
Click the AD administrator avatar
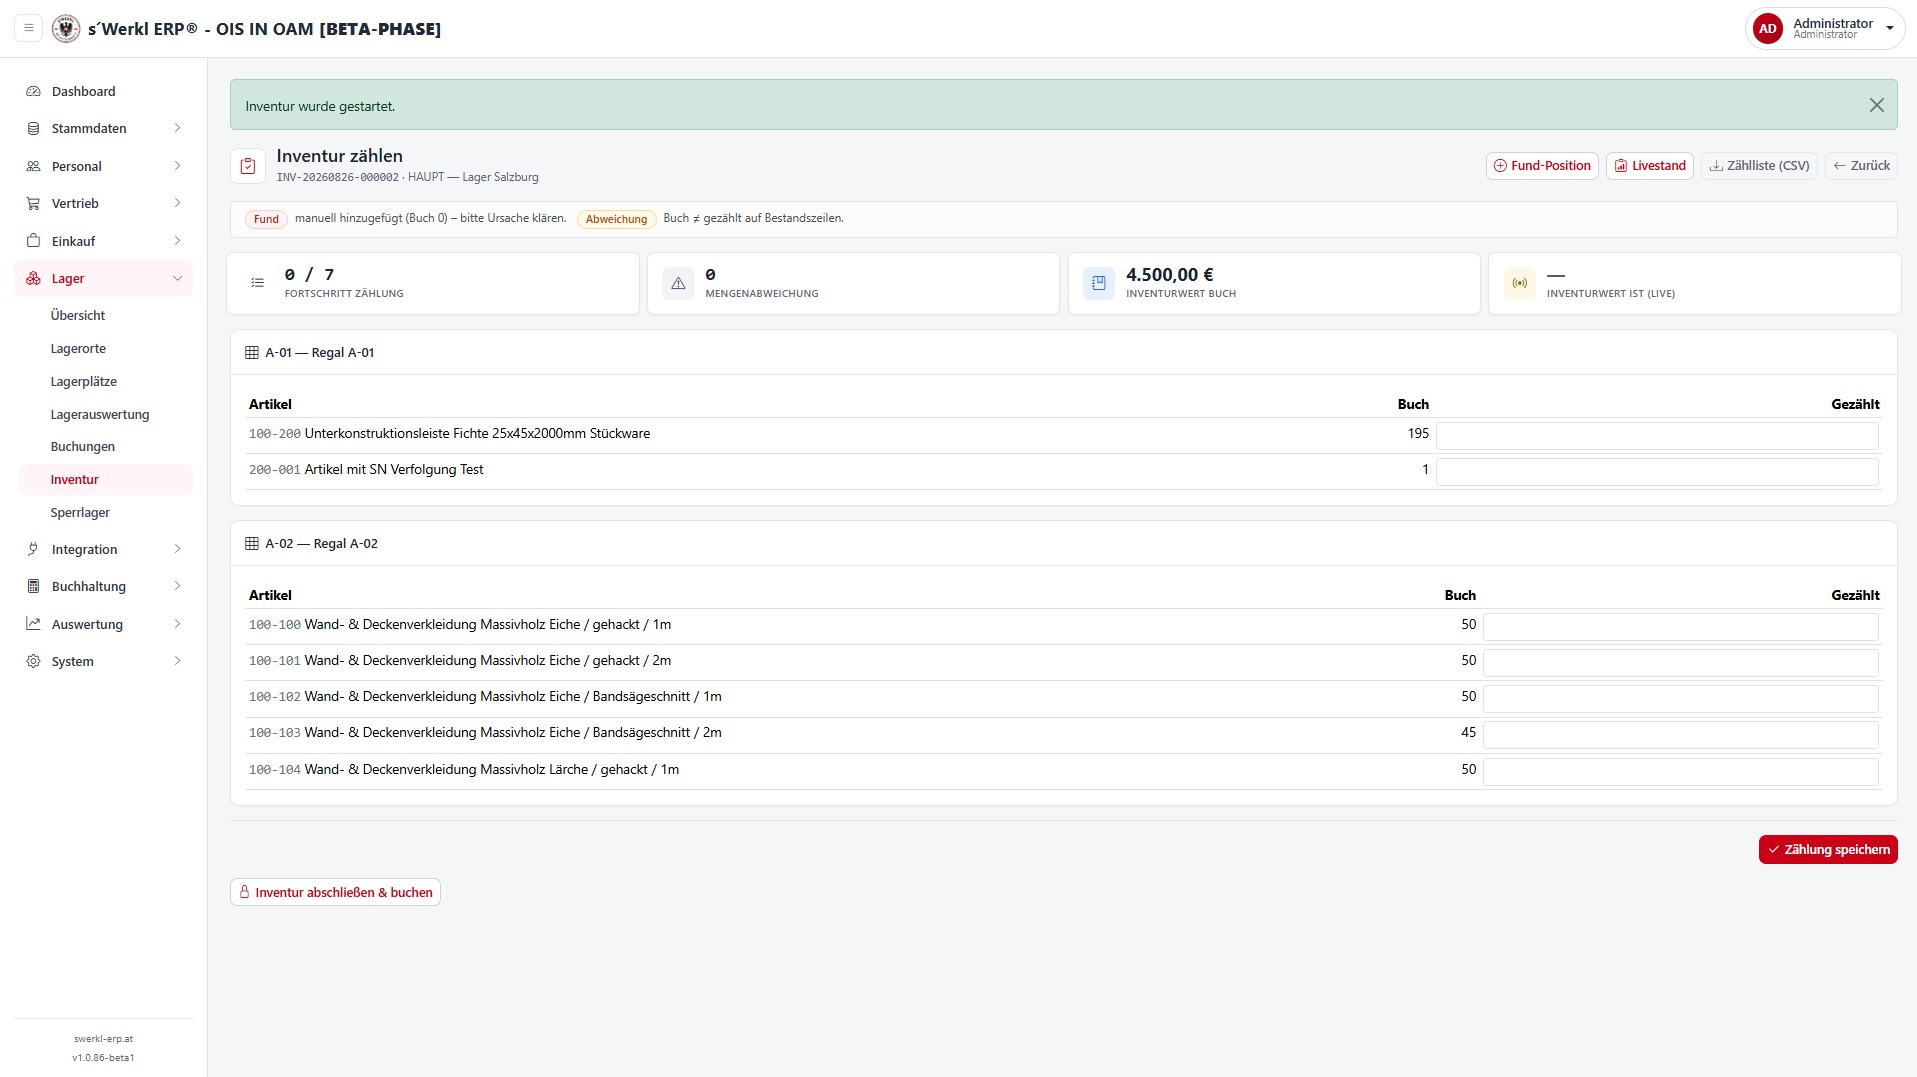pos(1767,28)
